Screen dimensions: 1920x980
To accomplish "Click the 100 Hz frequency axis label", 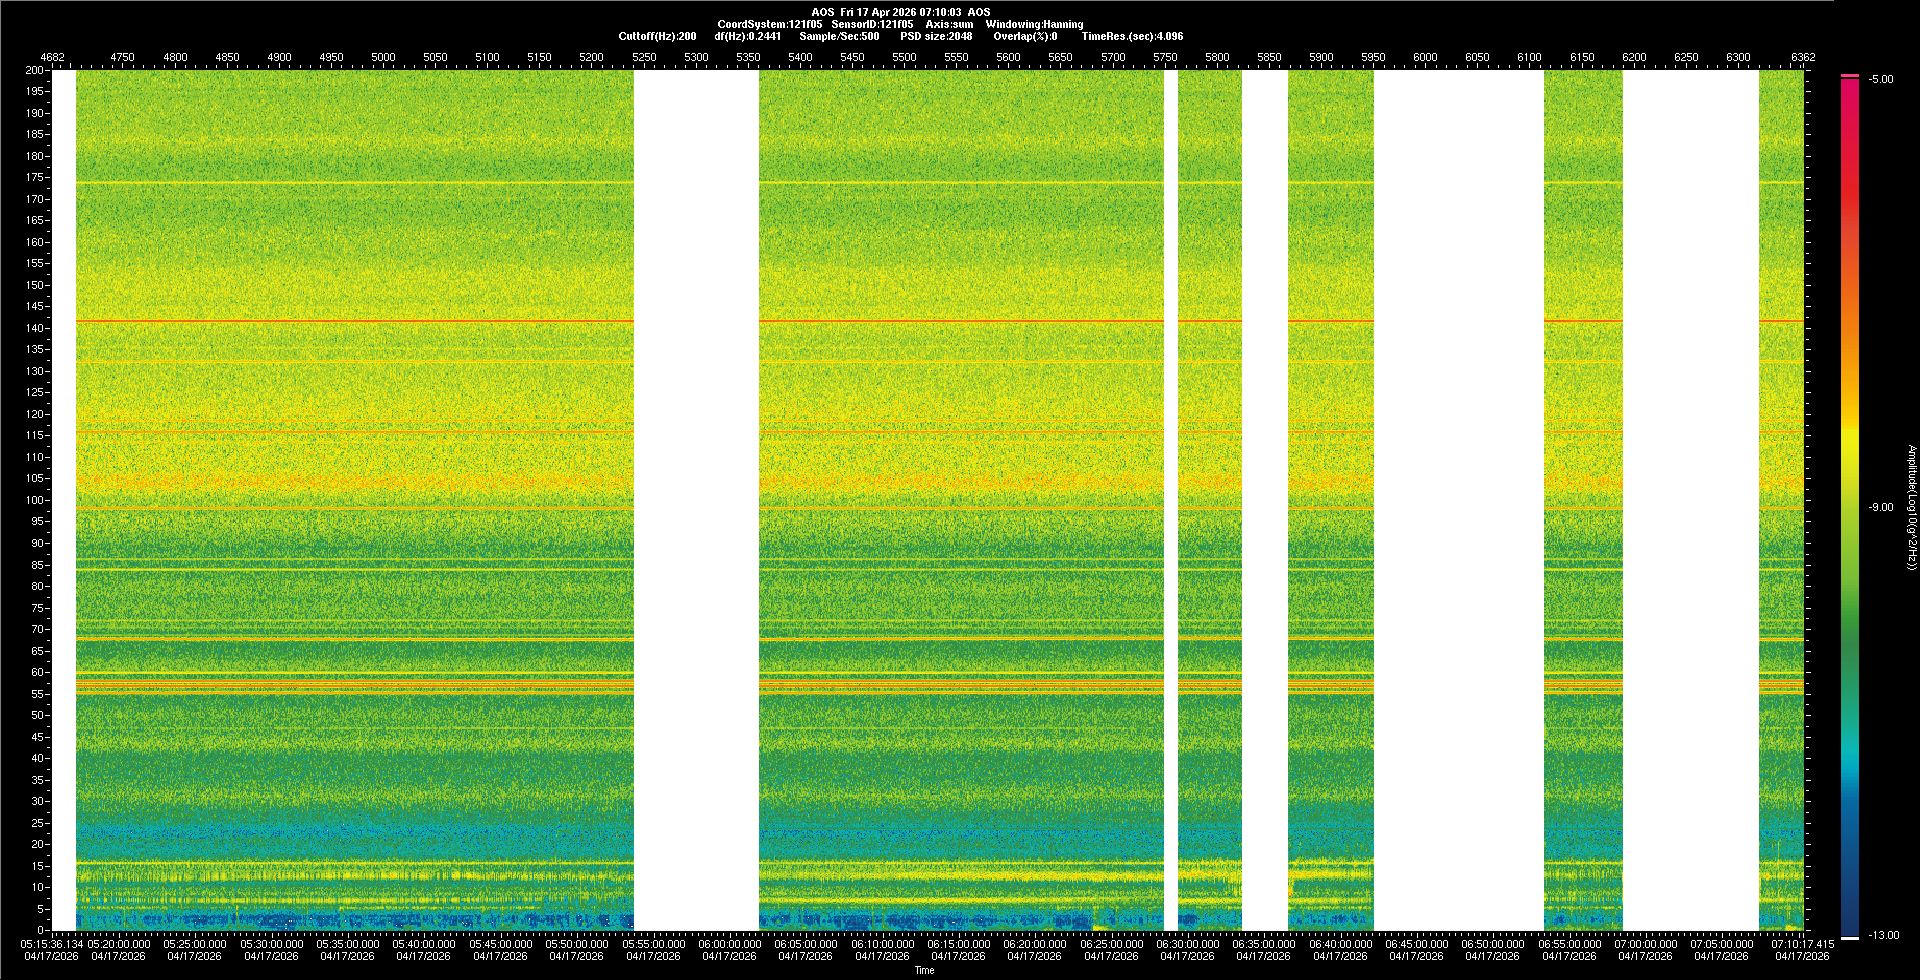I will pos(35,500).
